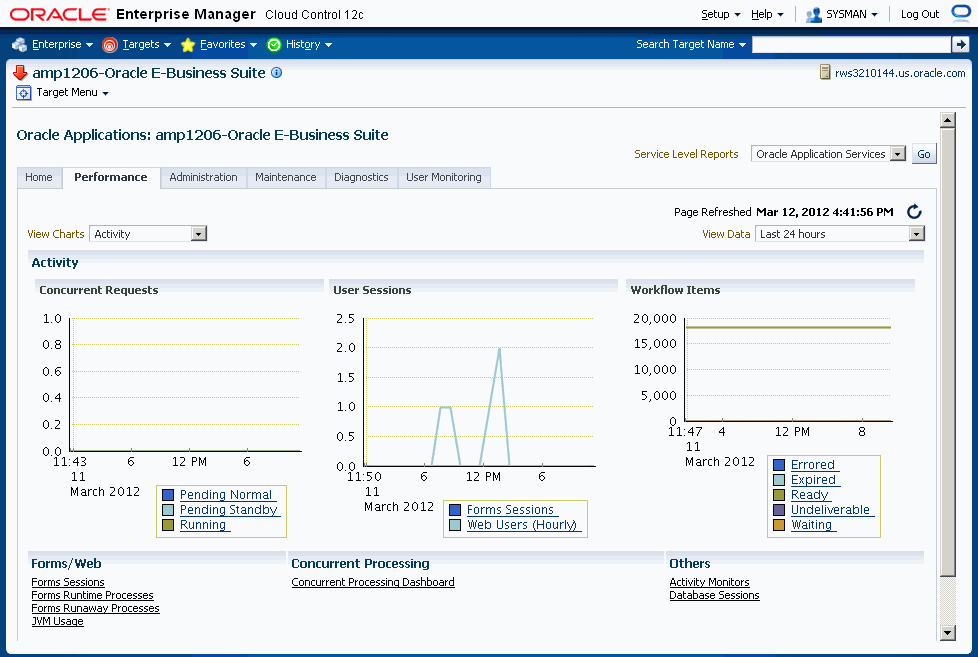Click the History clock icon

click(x=274, y=44)
